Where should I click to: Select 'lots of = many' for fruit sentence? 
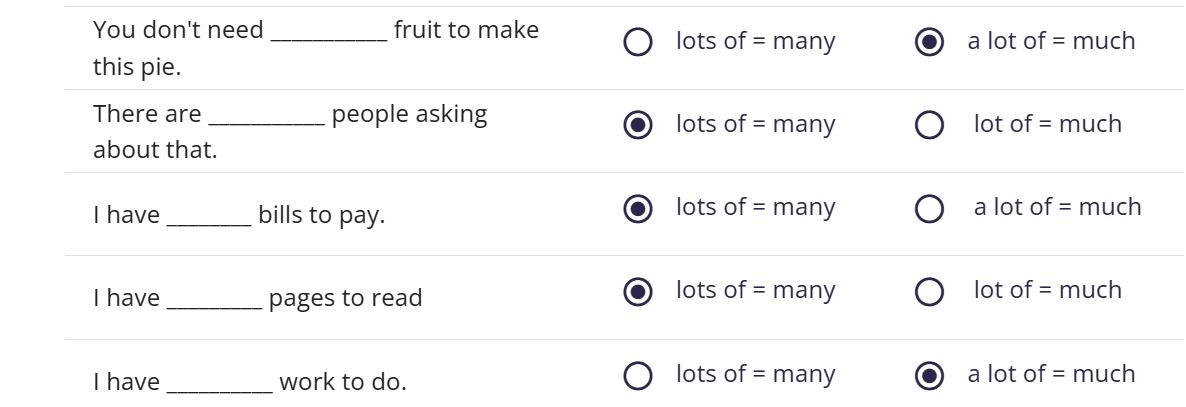tap(638, 42)
